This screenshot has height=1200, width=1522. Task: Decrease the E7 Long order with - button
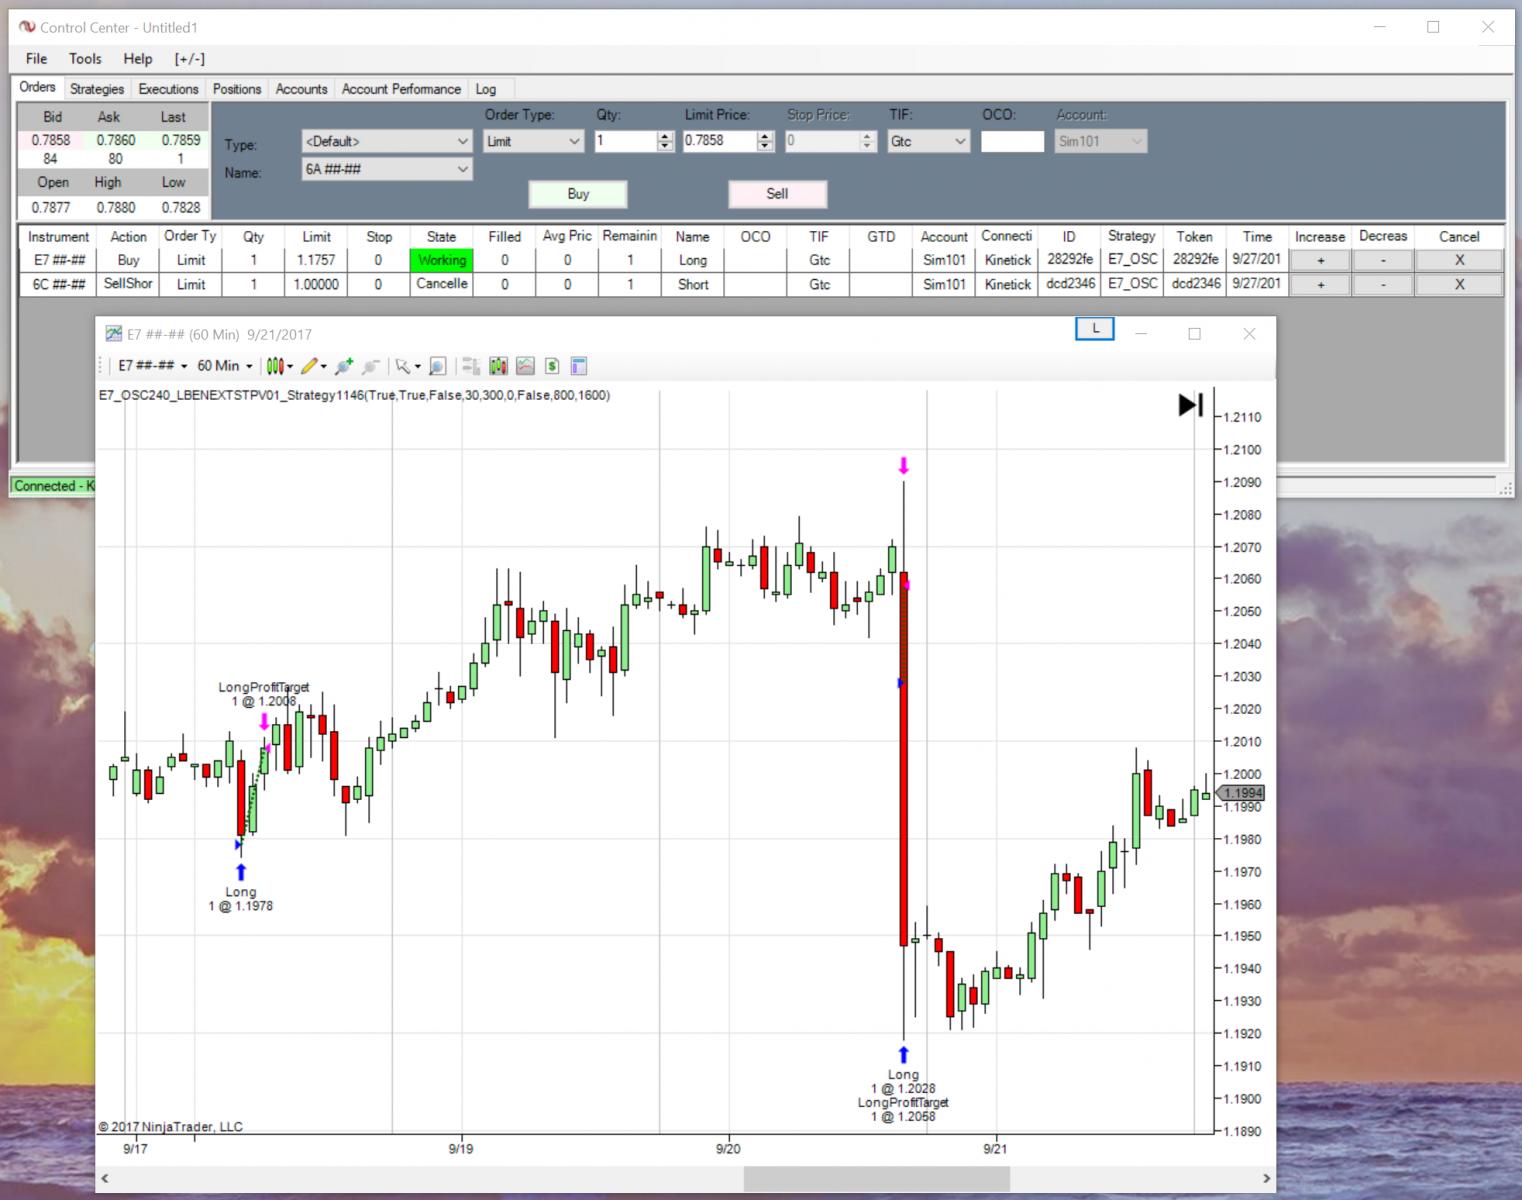point(1383,260)
